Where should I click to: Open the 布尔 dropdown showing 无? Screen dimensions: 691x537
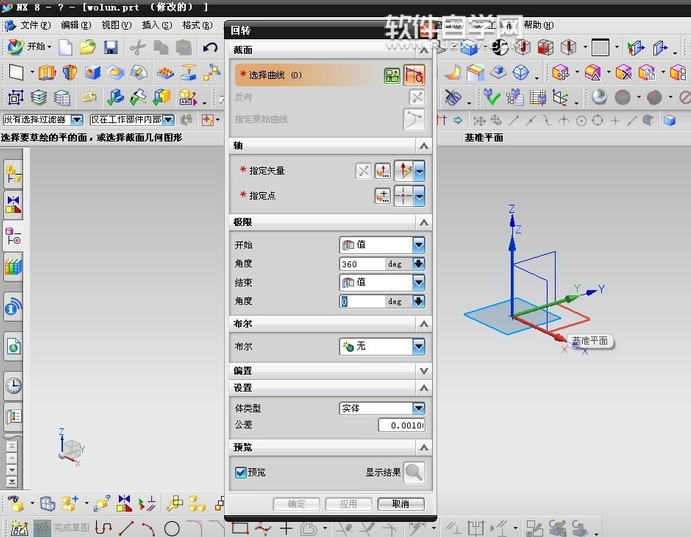(418, 346)
